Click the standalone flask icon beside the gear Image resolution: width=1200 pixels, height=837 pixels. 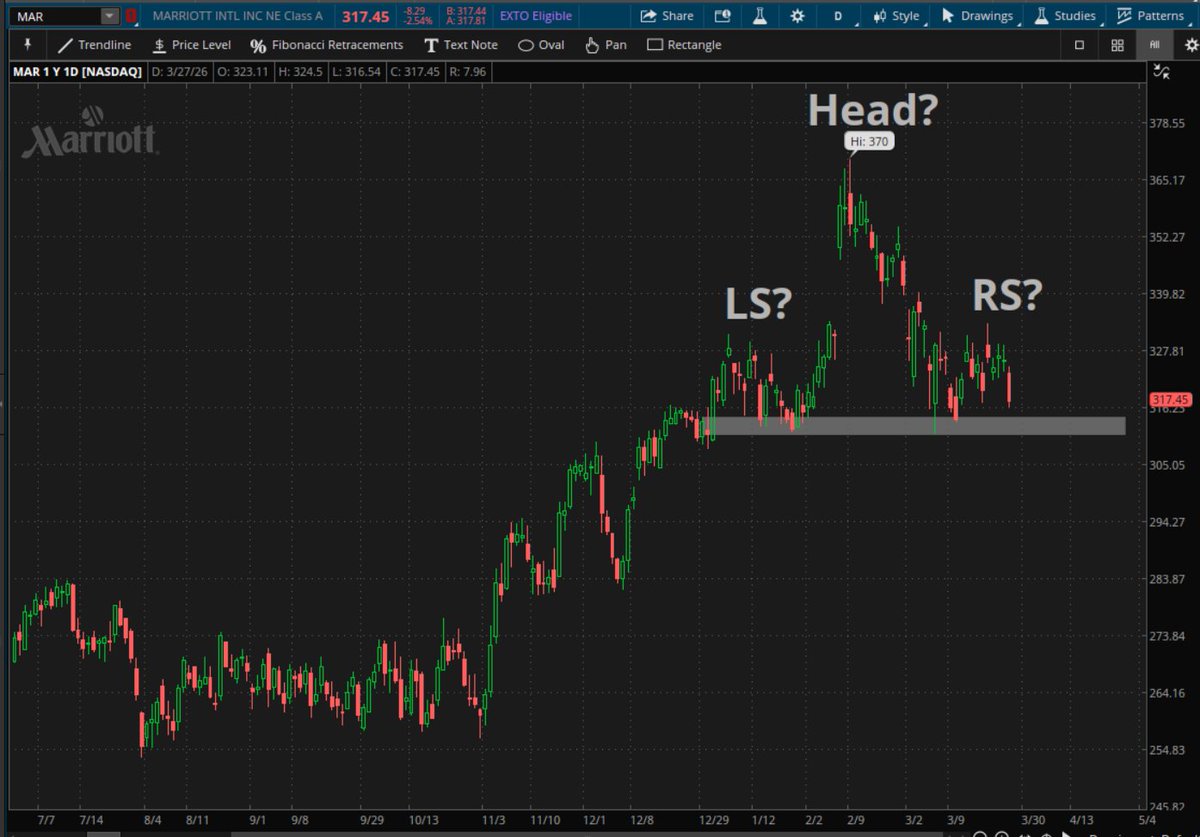759,16
